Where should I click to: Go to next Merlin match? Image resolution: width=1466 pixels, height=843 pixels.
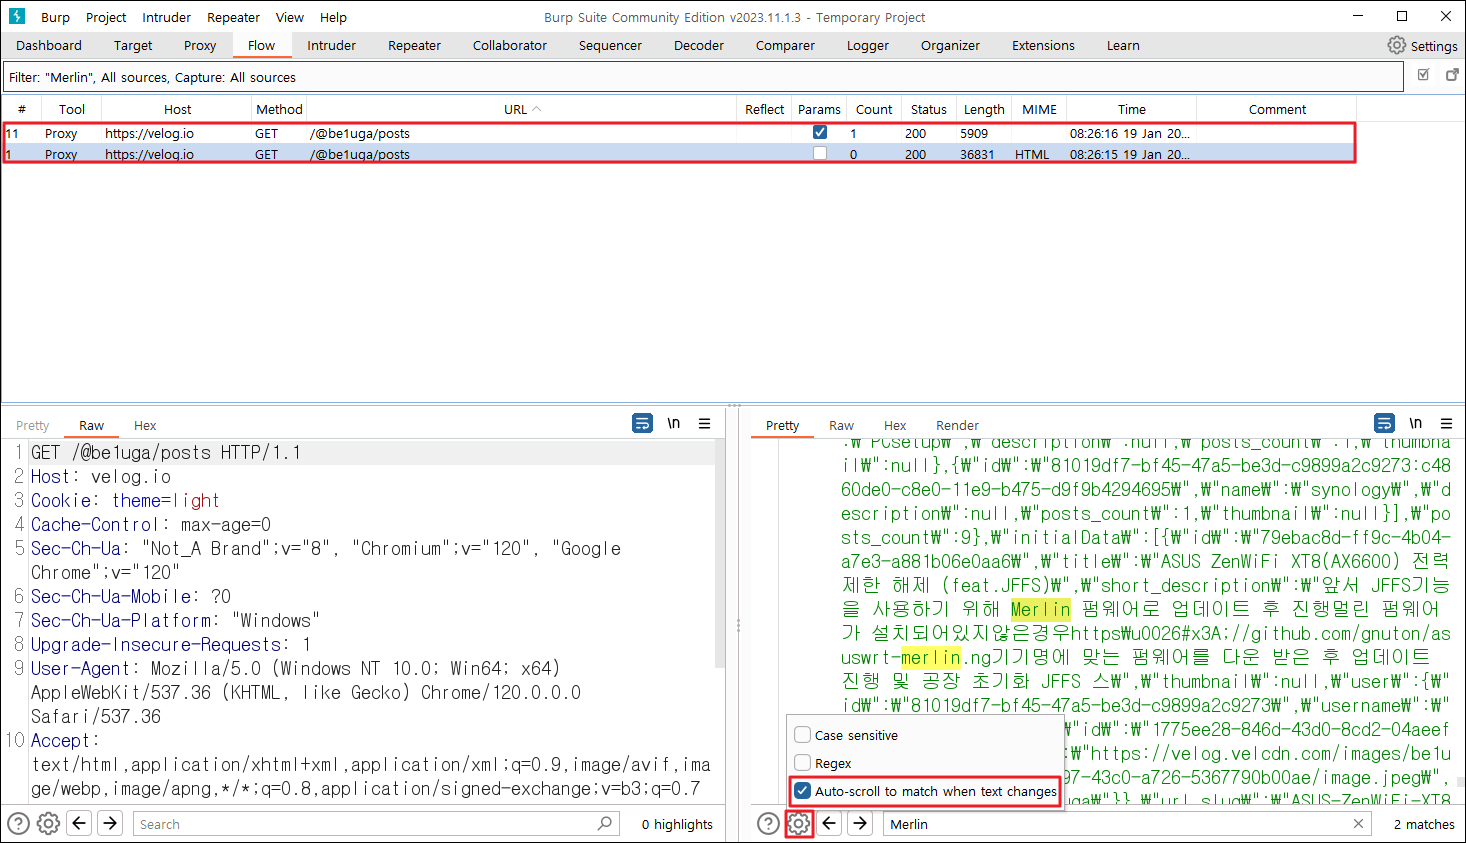click(860, 824)
